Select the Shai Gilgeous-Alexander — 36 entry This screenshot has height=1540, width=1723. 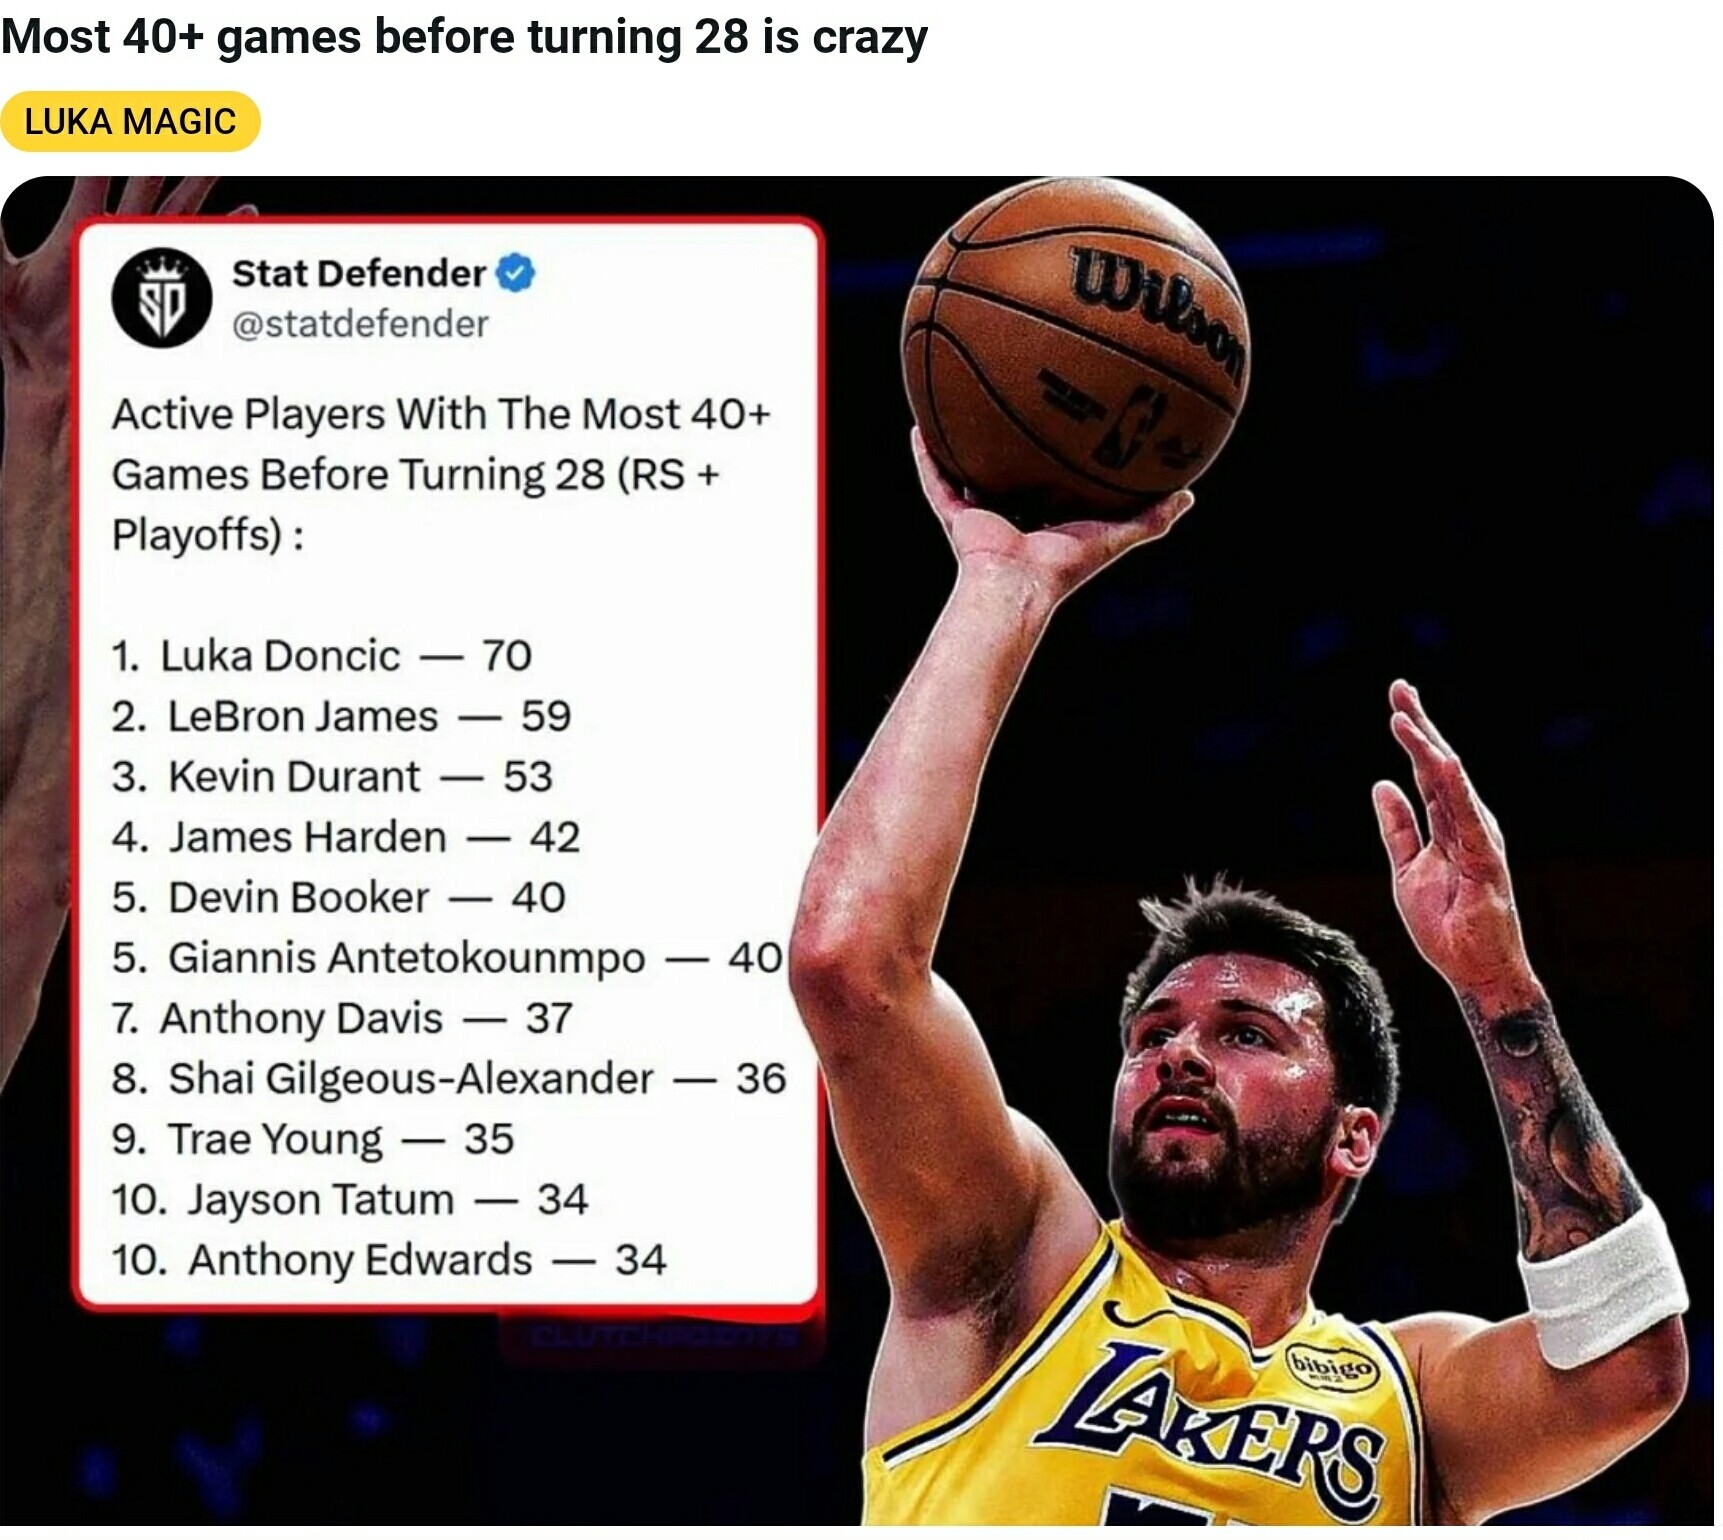[449, 1079]
